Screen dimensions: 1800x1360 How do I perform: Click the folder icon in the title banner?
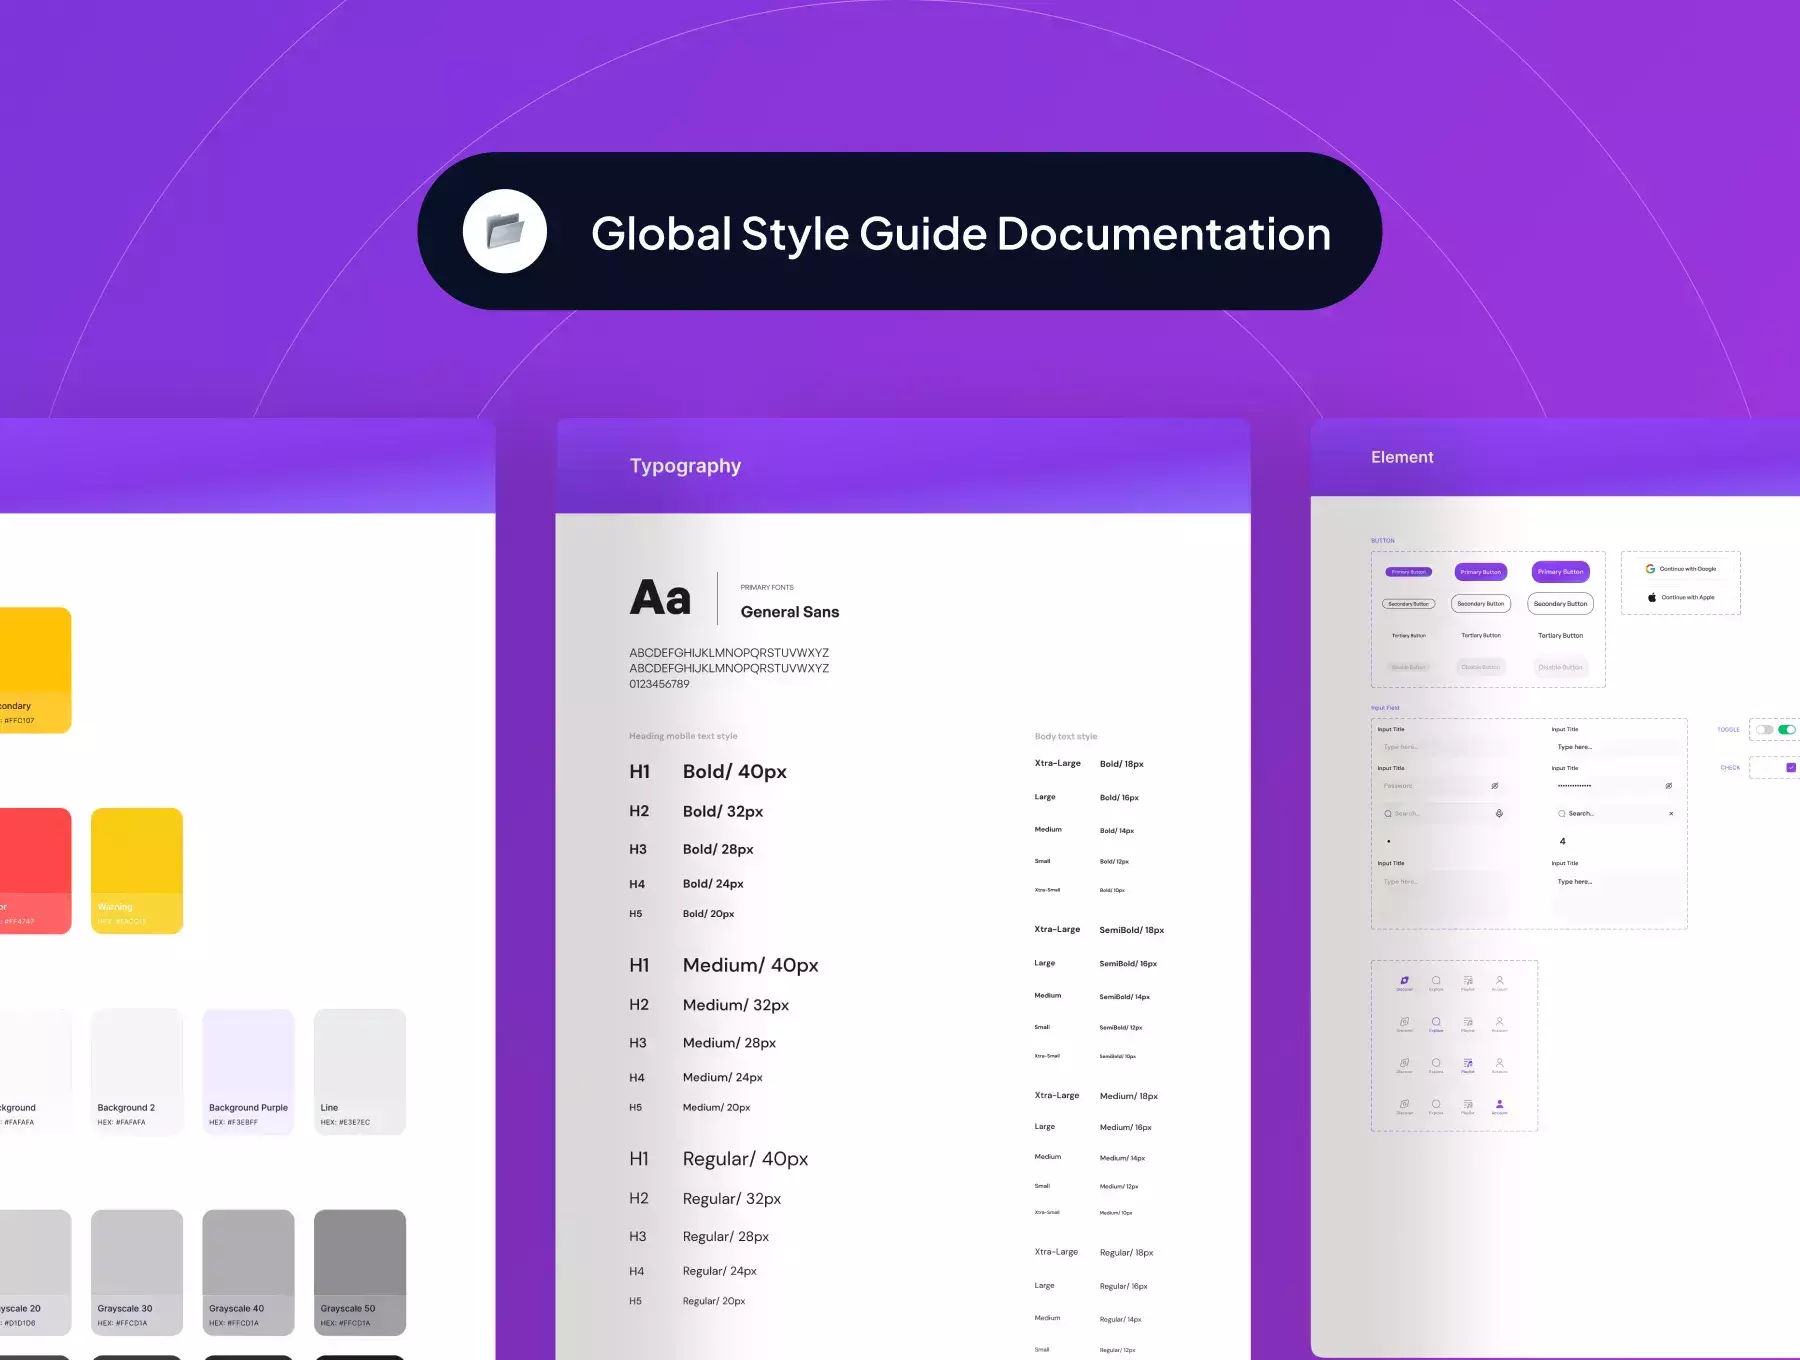pyautogui.click(x=505, y=231)
